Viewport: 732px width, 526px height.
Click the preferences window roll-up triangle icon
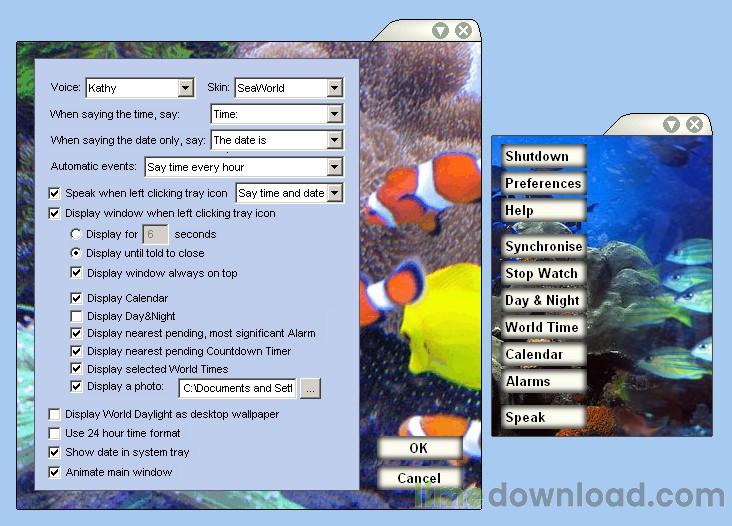[440, 31]
